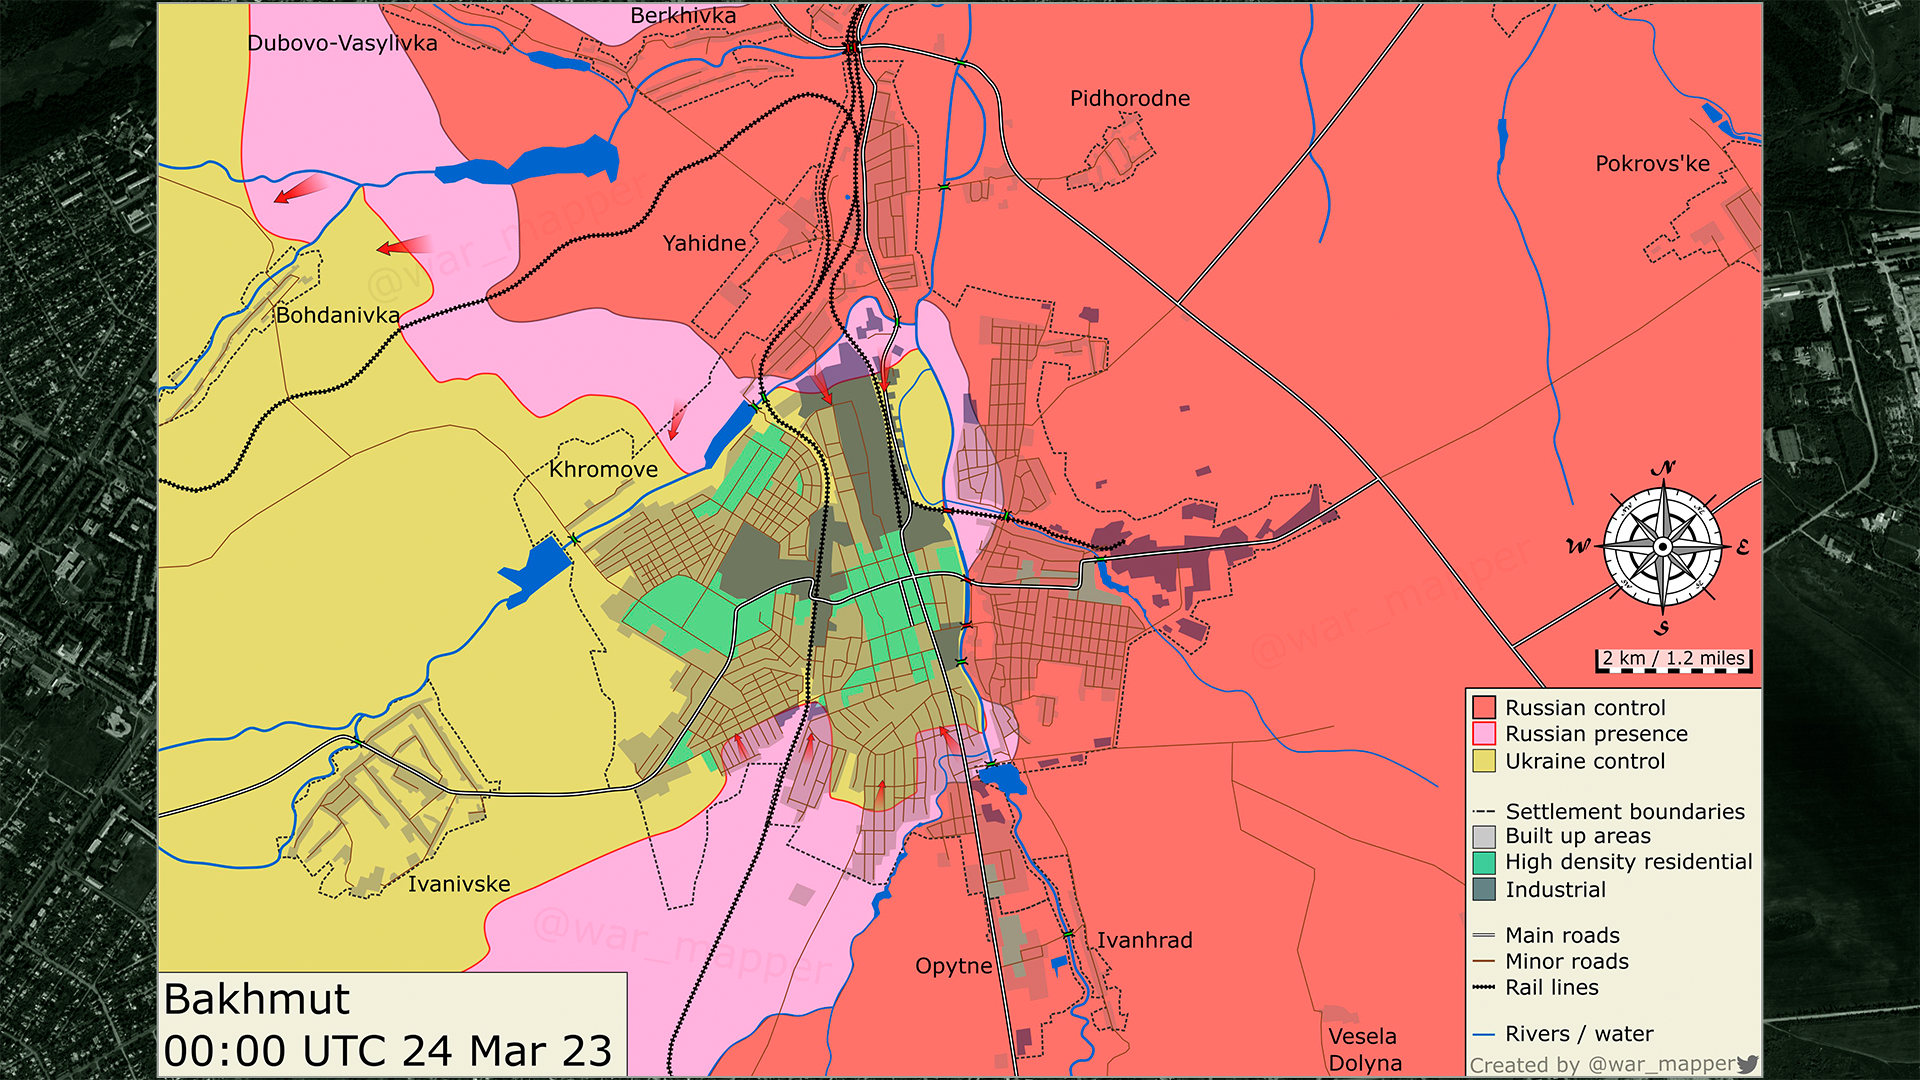Click the Pokrovs'ke place label
1920x1080 pixels.
[1652, 164]
